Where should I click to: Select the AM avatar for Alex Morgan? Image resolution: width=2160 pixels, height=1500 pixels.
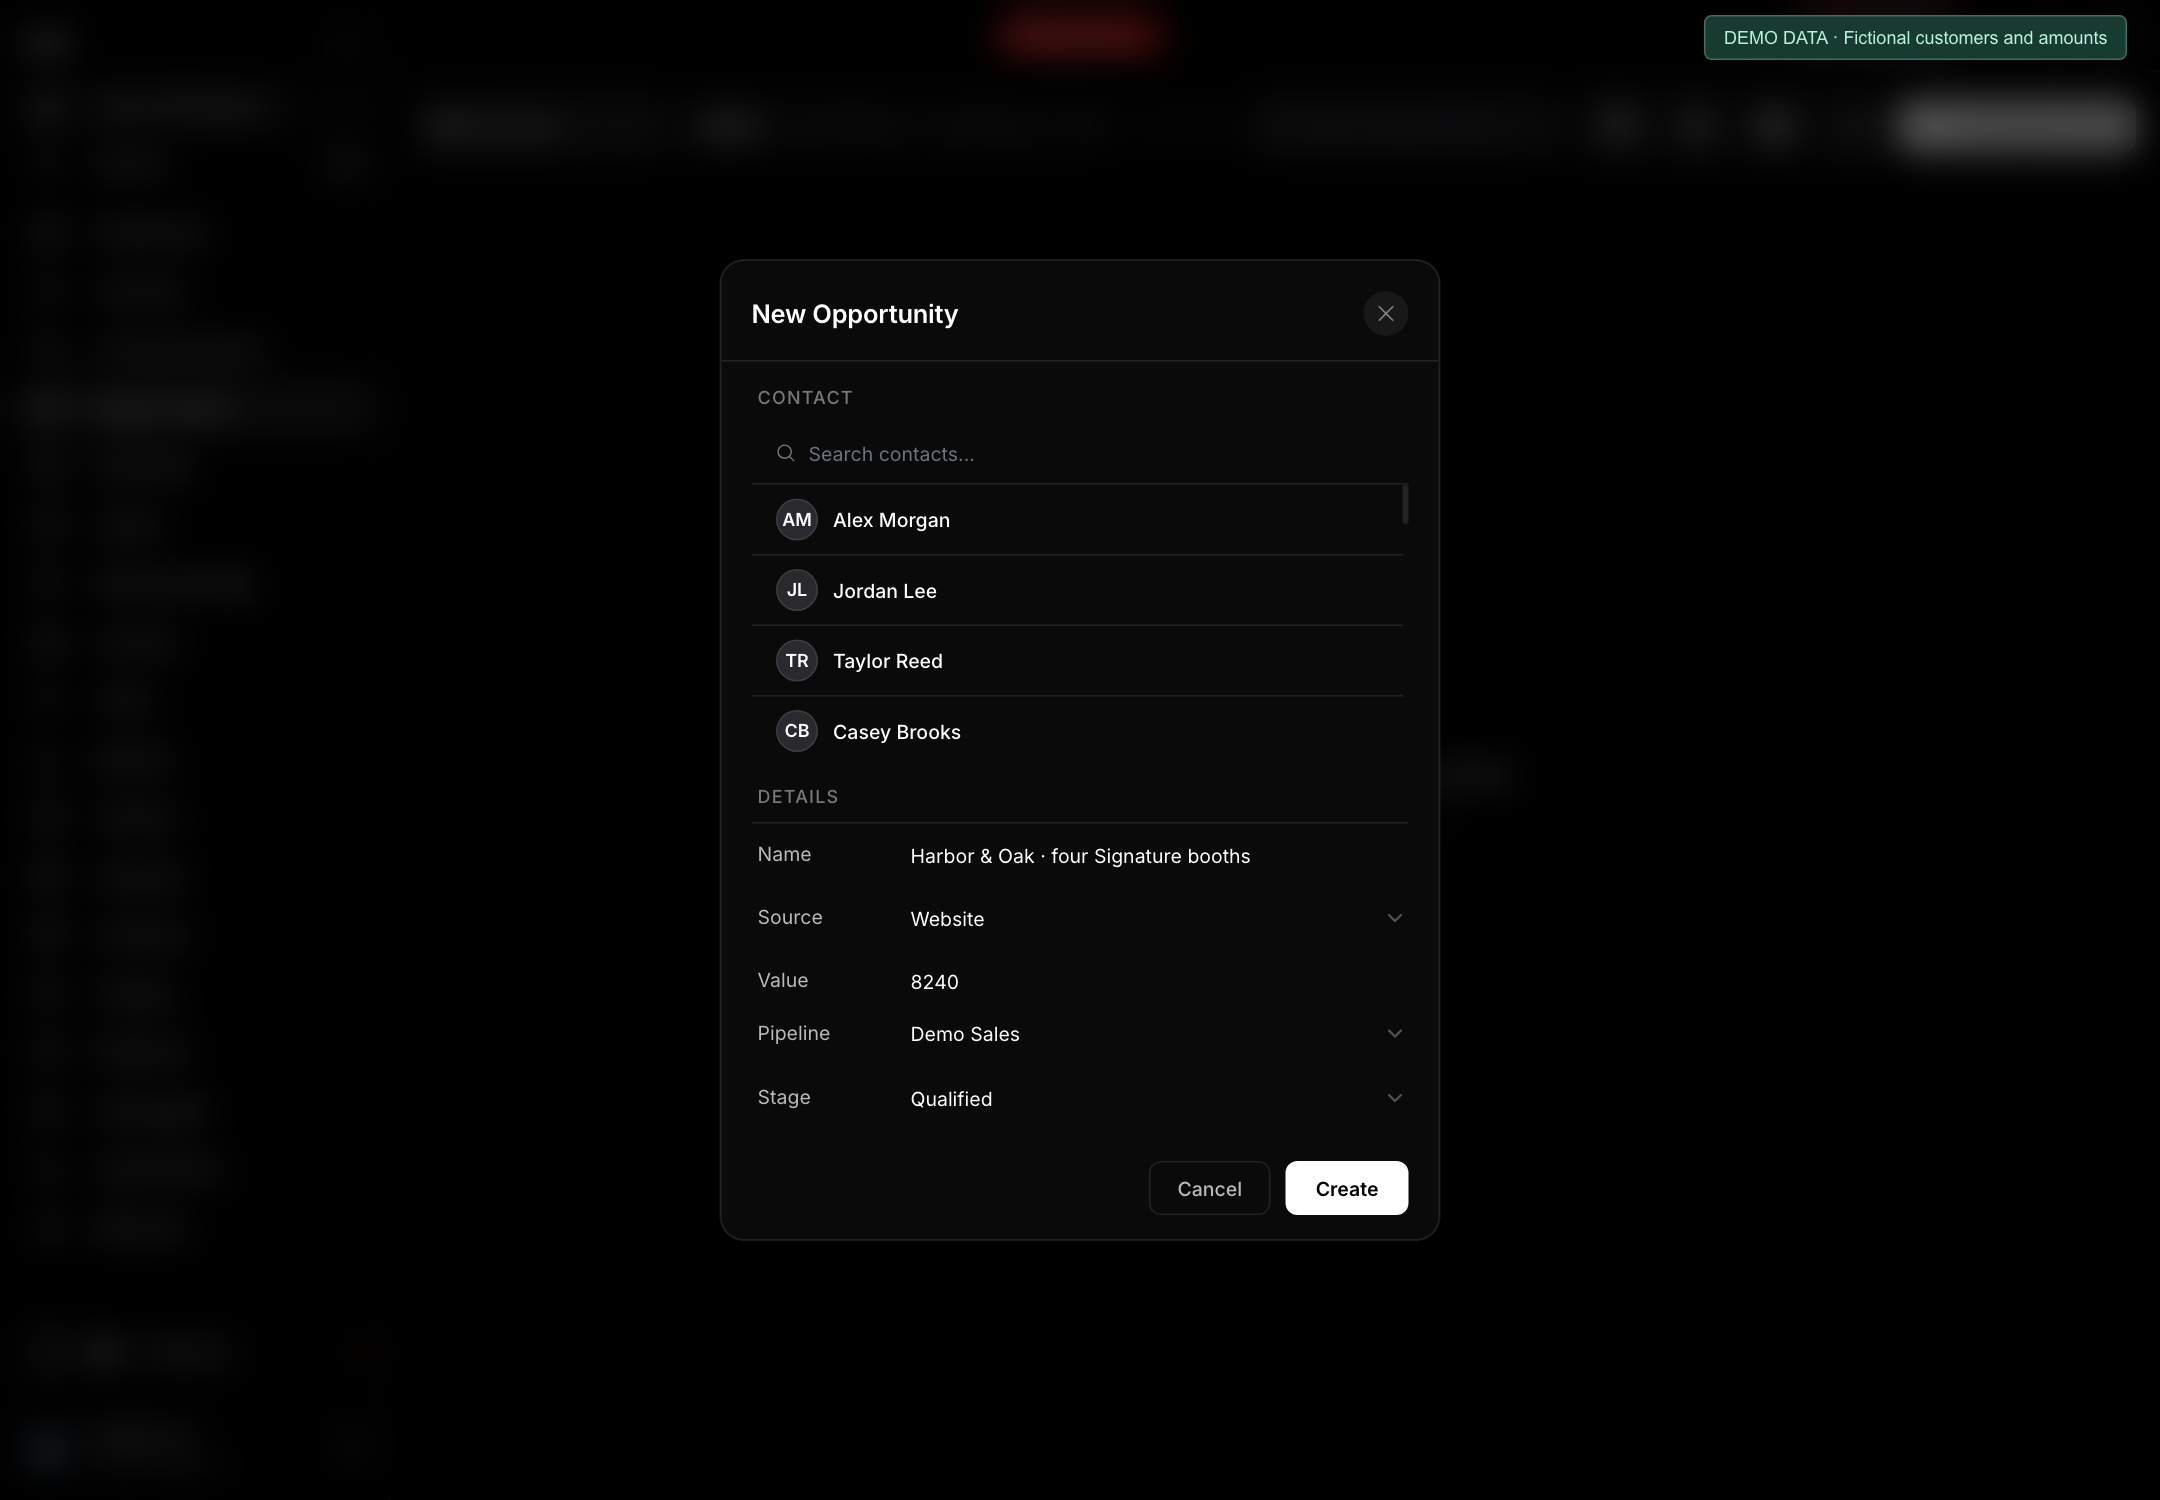pyautogui.click(x=797, y=520)
